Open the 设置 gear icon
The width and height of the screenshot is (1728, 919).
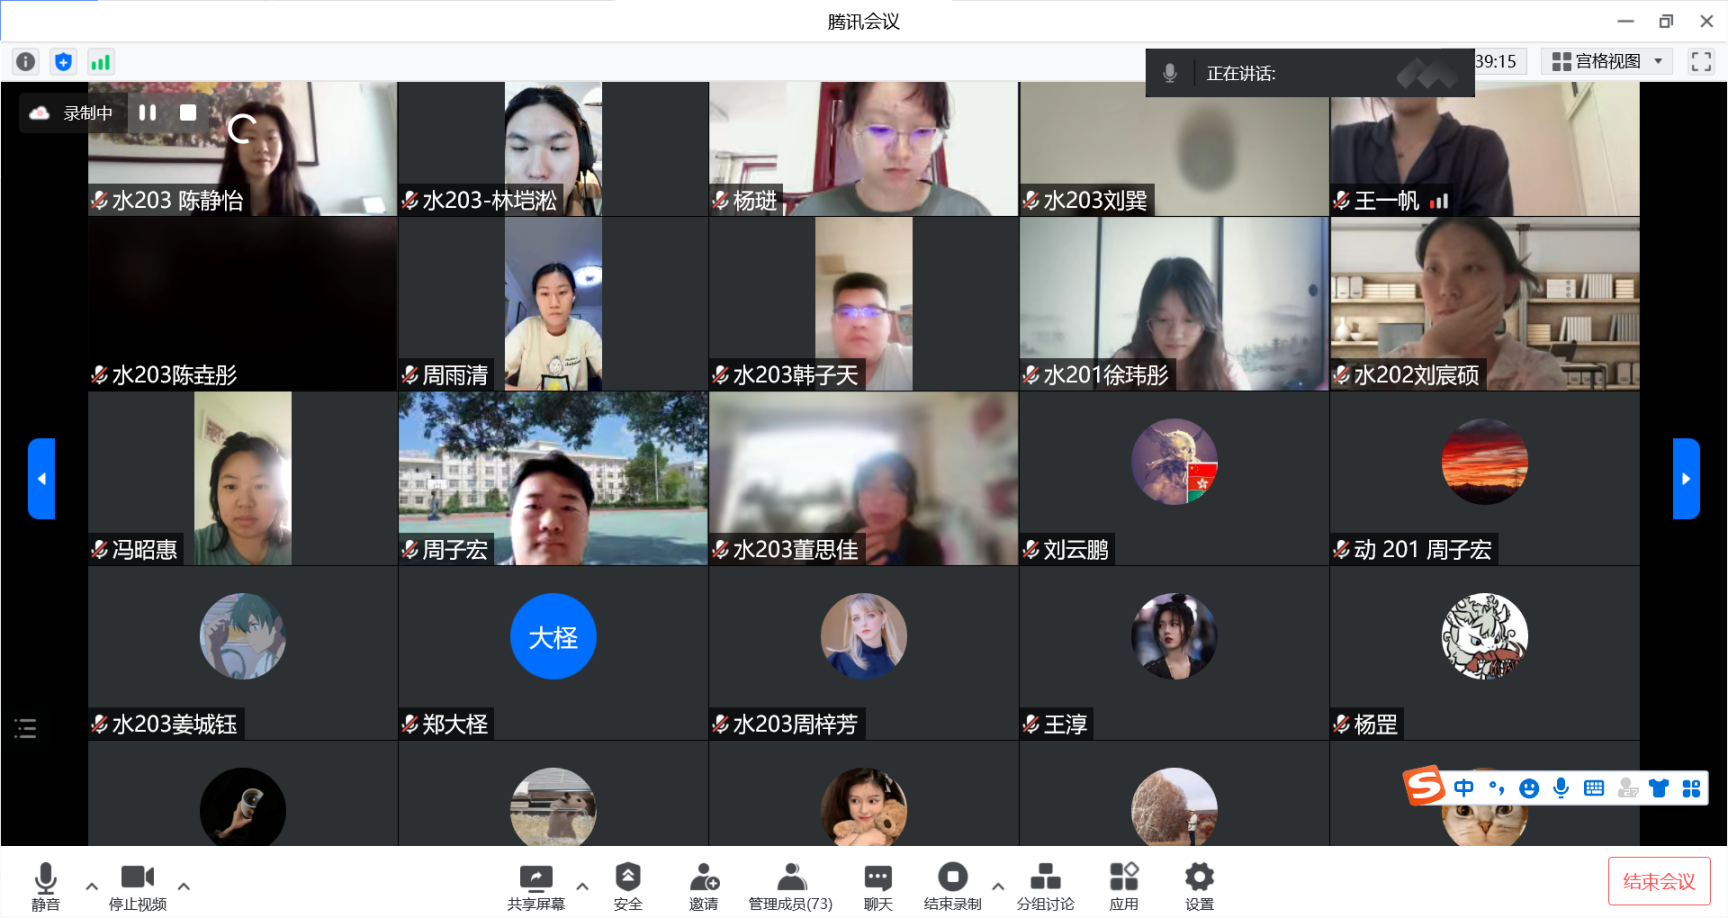(x=1199, y=885)
